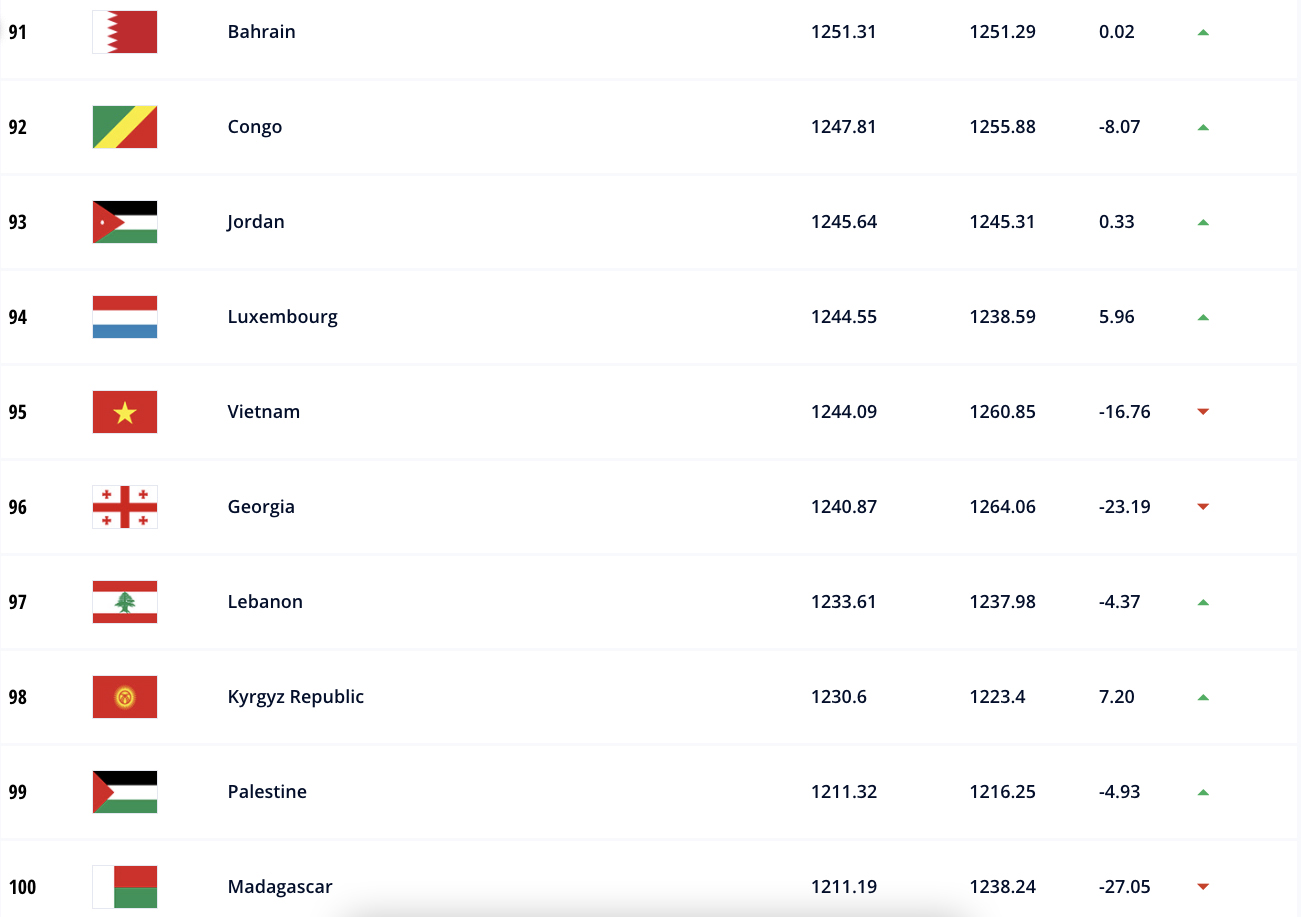Click Jordan's total points 1245.64

[844, 222]
